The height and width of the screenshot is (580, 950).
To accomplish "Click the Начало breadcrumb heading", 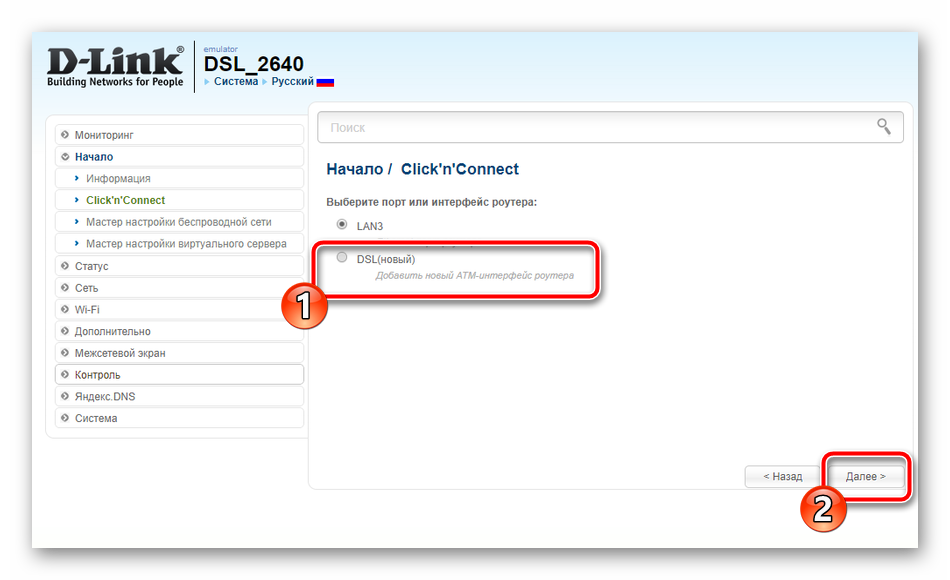I will pos(354,169).
